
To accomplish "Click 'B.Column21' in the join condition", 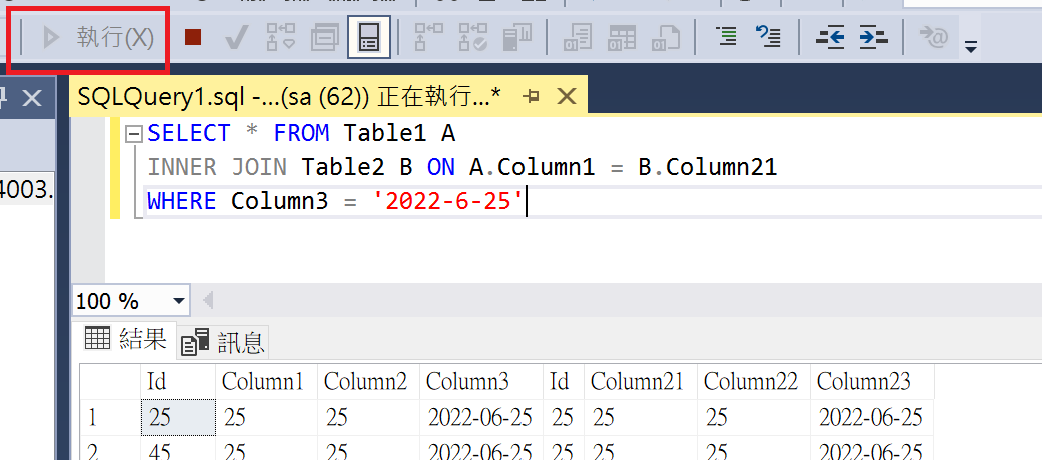I will point(708,168).
